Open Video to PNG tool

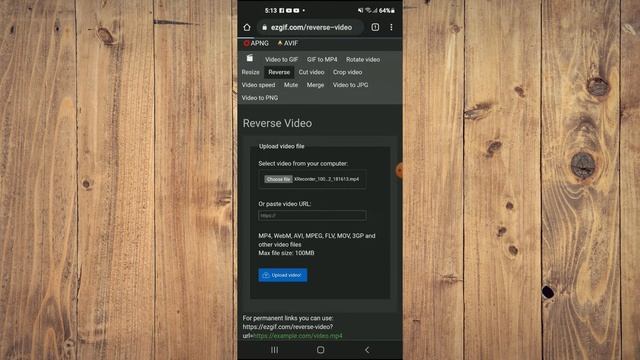[260, 98]
